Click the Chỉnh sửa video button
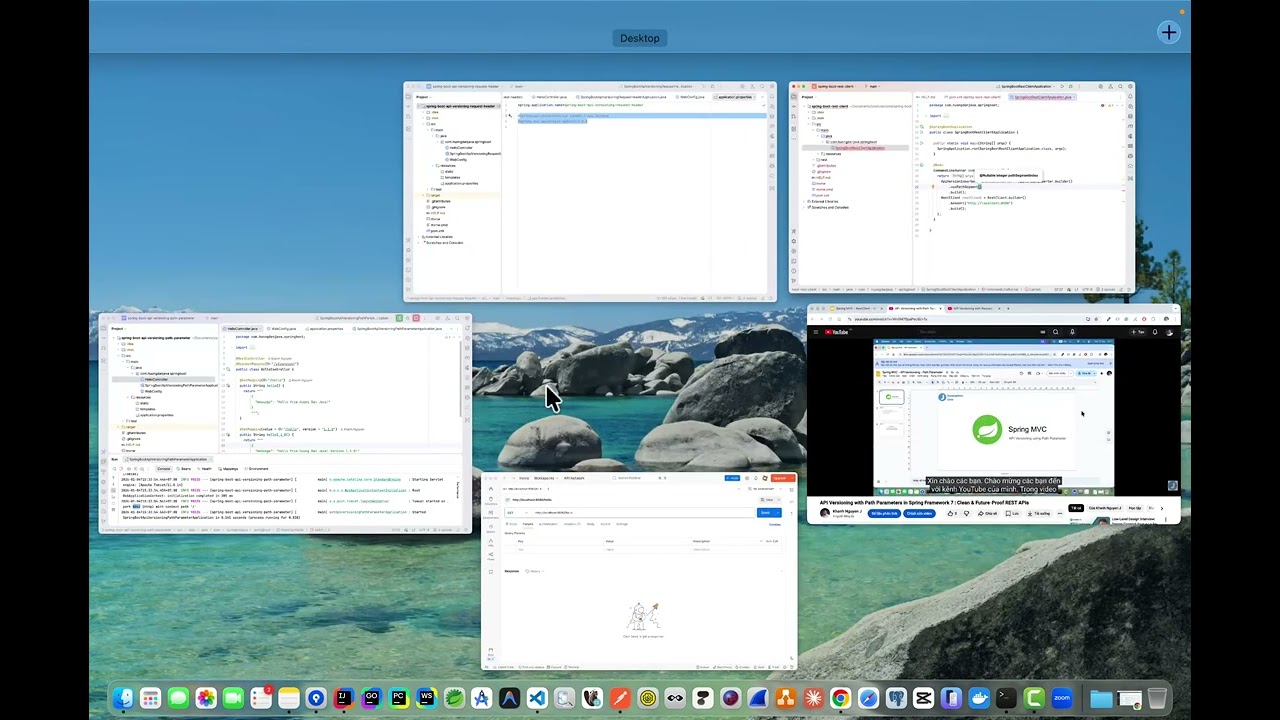The width and height of the screenshot is (1280, 720). pyautogui.click(x=919, y=513)
